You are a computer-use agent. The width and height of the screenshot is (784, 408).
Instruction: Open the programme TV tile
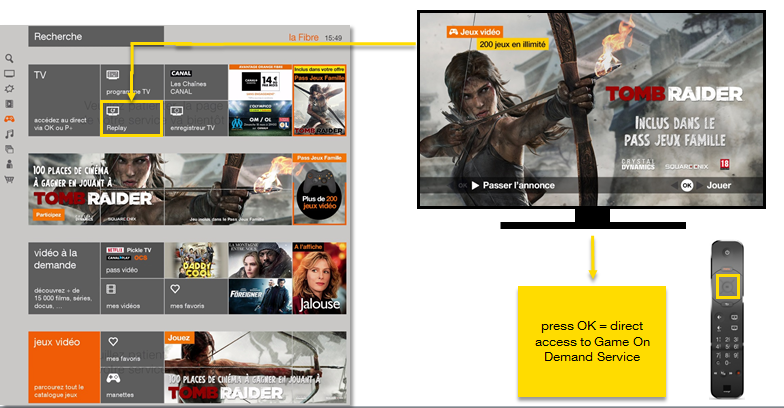[132, 82]
